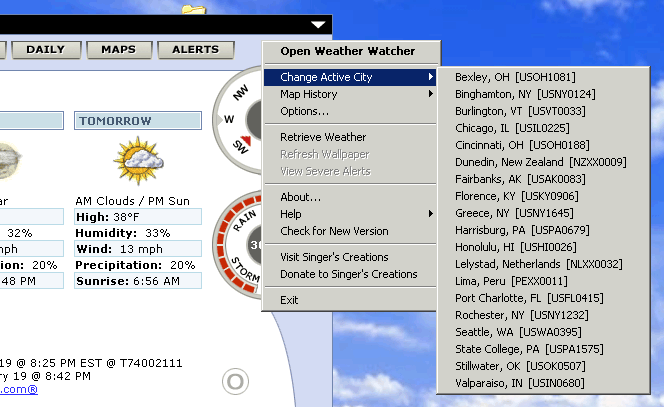Click the white title bar dropdown arrow
Image resolution: width=664 pixels, height=407 pixels.
click(x=318, y=24)
